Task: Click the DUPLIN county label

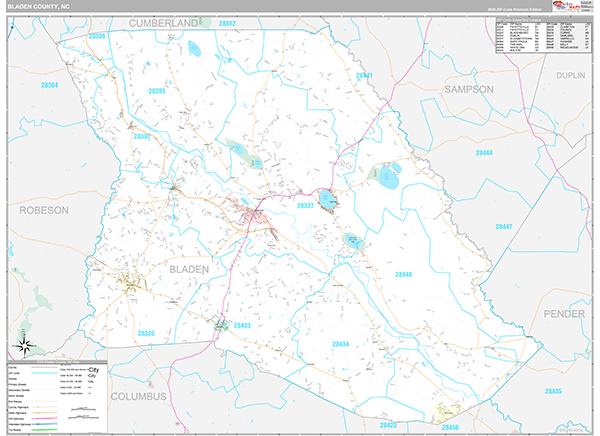Action: click(x=570, y=75)
